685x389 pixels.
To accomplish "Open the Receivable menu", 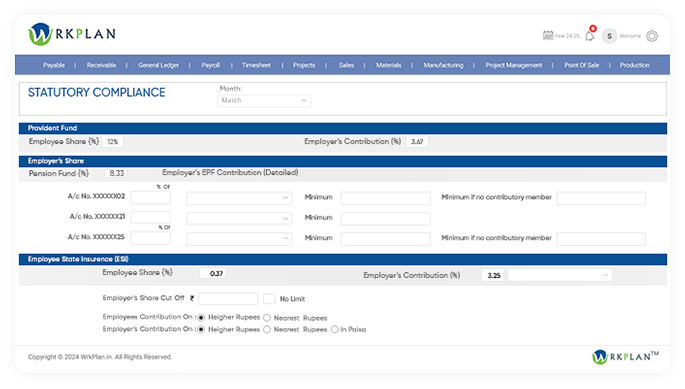I will tap(101, 65).
